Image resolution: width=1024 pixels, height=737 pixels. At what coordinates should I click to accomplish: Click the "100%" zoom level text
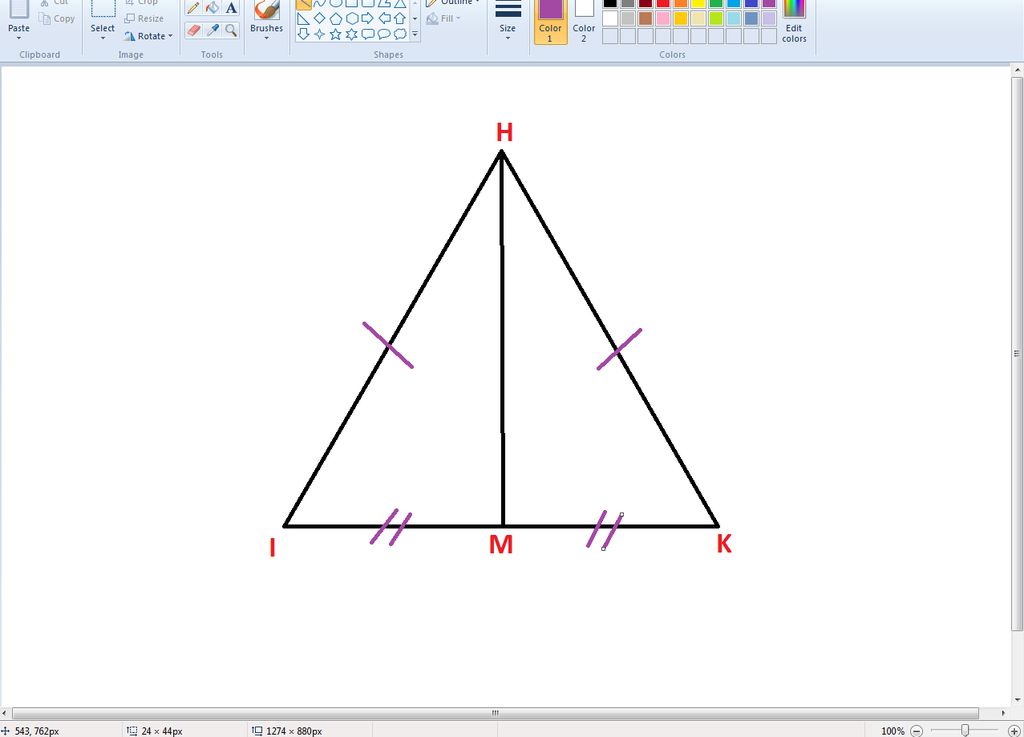892,731
